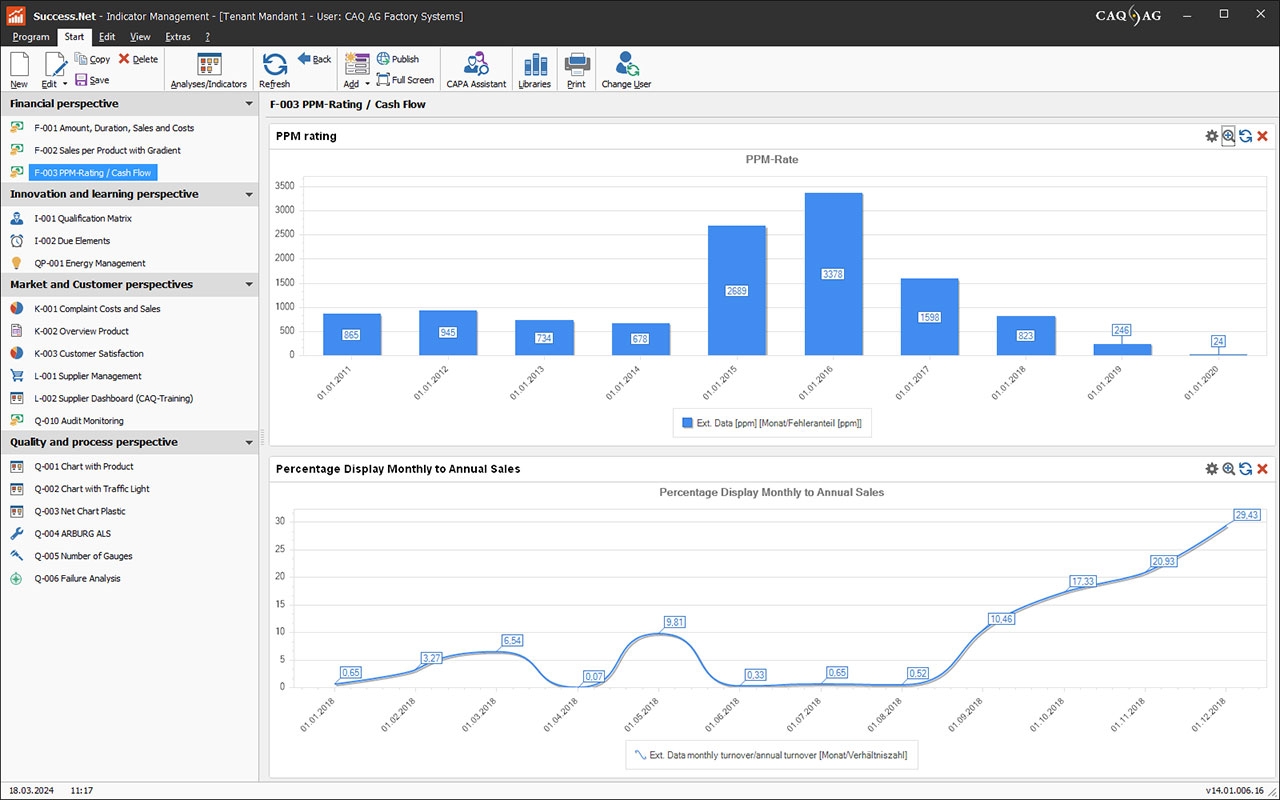
Task: Click the 3378 bar for 01.01.2016
Action: [x=833, y=274]
